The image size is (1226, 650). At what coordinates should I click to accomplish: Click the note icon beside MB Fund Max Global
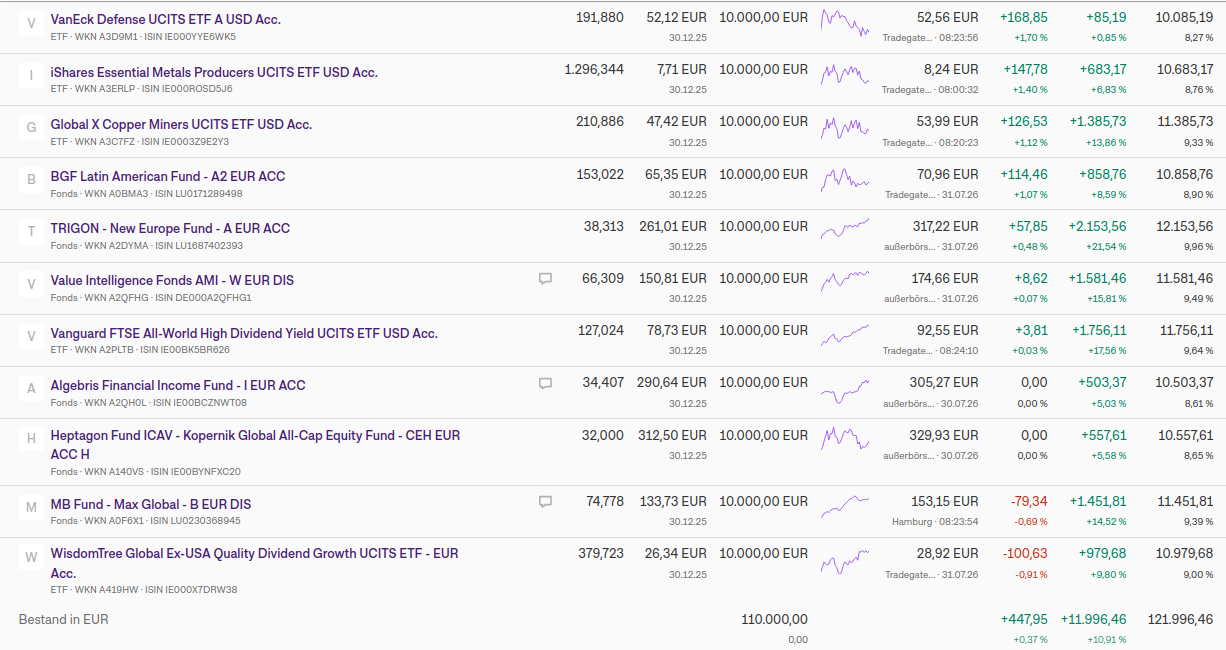pyautogui.click(x=545, y=502)
